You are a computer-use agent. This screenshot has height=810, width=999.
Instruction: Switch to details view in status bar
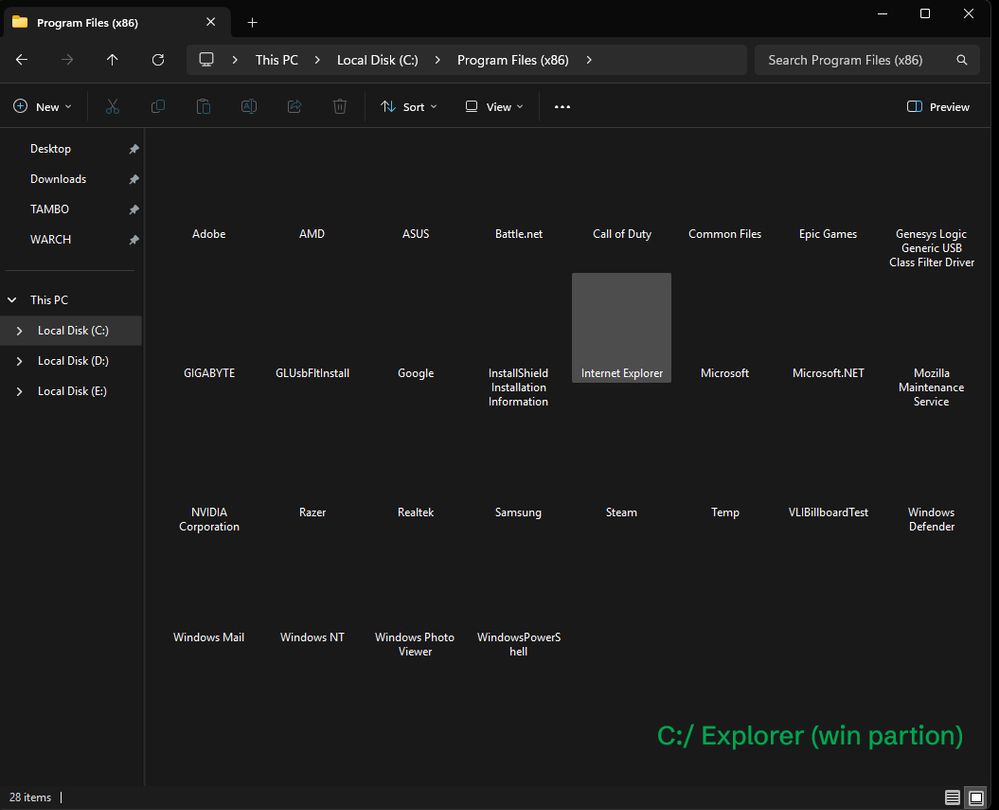pyautogui.click(x=952, y=797)
